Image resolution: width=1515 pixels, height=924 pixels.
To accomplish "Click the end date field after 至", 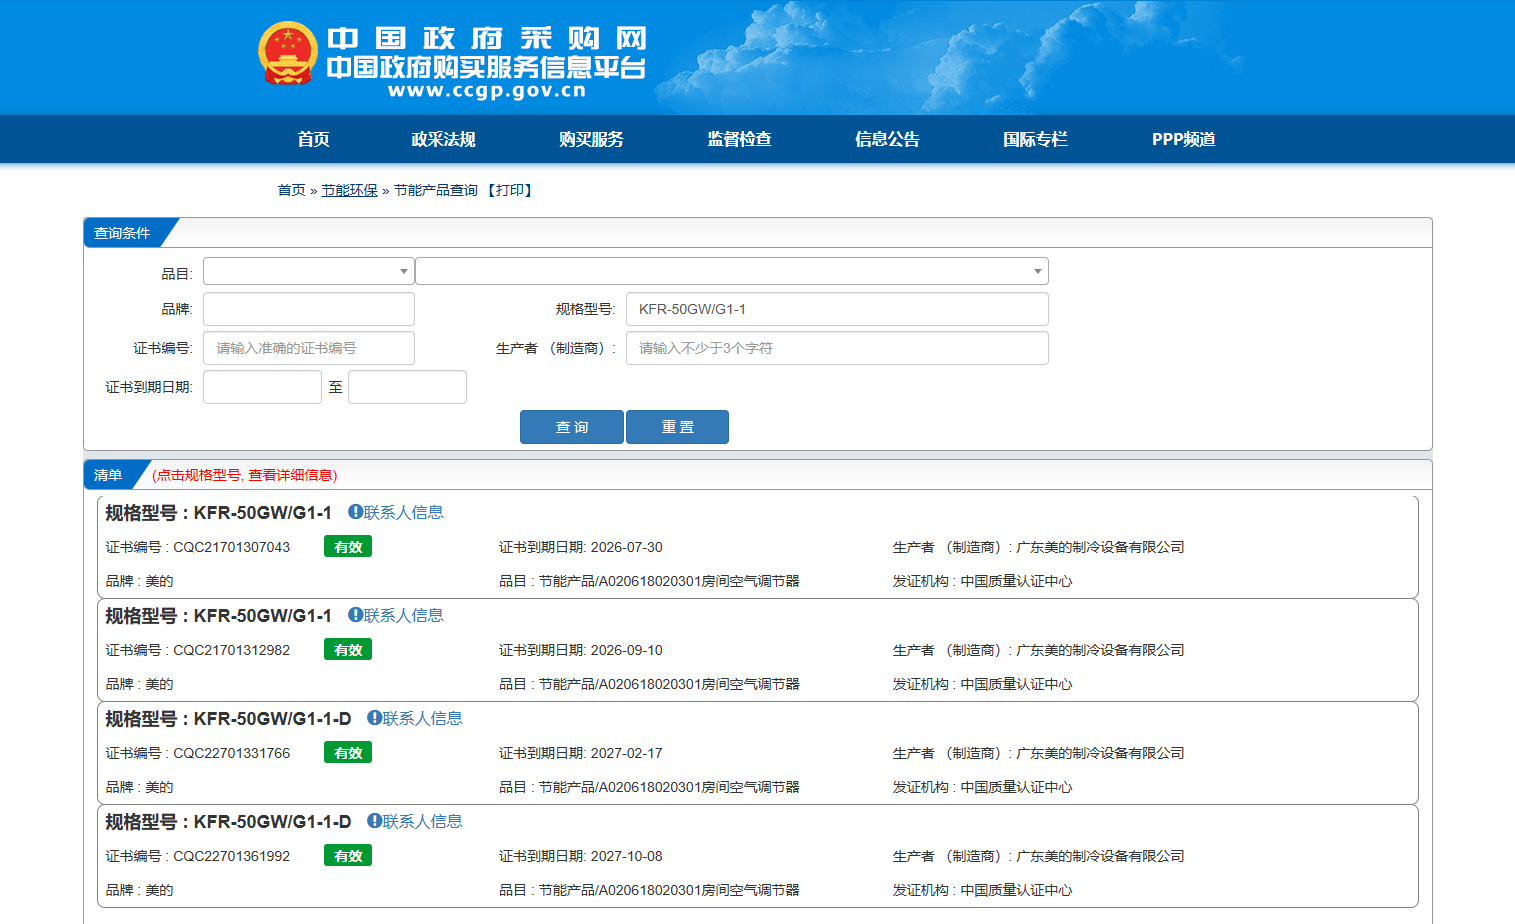I will point(407,387).
